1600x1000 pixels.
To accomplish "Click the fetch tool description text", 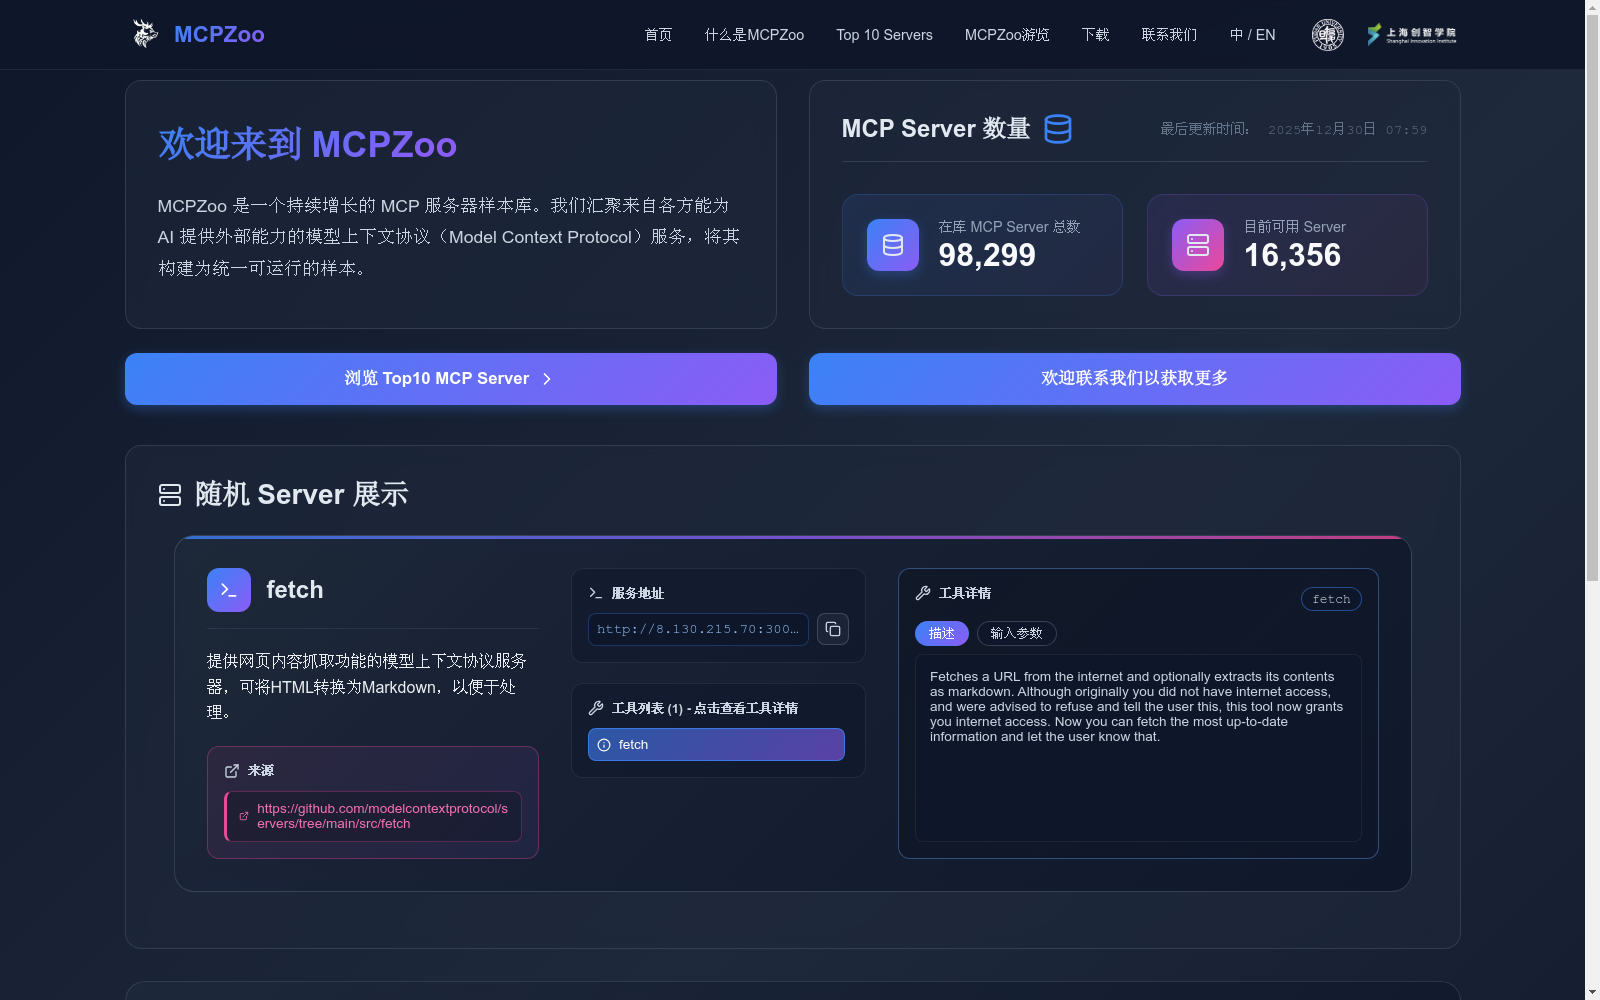I will (x=1137, y=707).
